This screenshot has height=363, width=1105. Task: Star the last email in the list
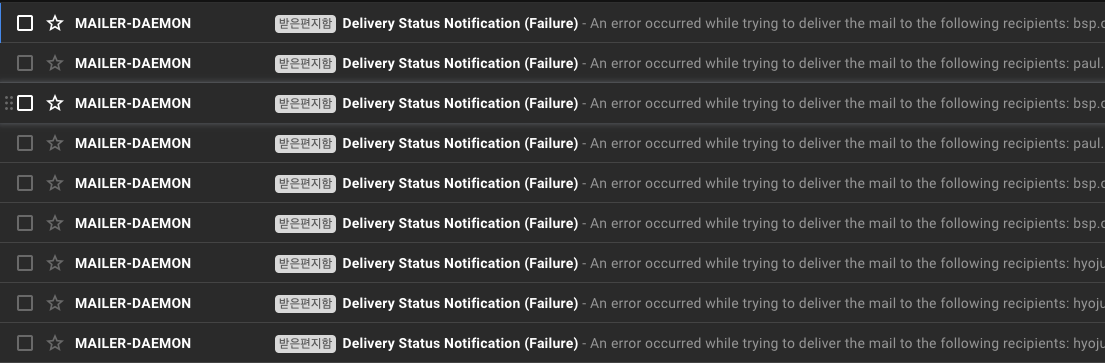coord(55,343)
